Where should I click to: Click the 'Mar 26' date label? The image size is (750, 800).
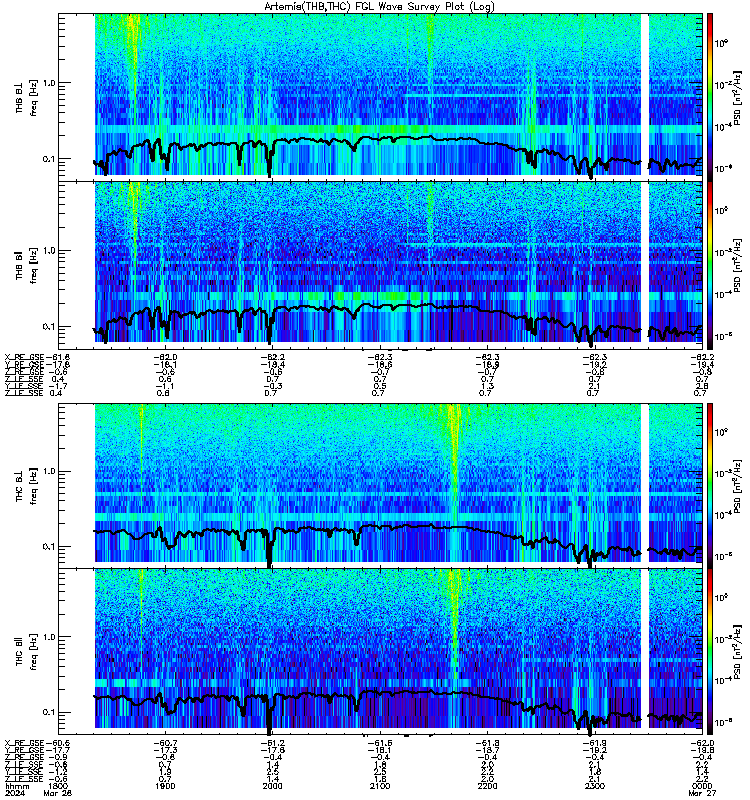pos(58,793)
